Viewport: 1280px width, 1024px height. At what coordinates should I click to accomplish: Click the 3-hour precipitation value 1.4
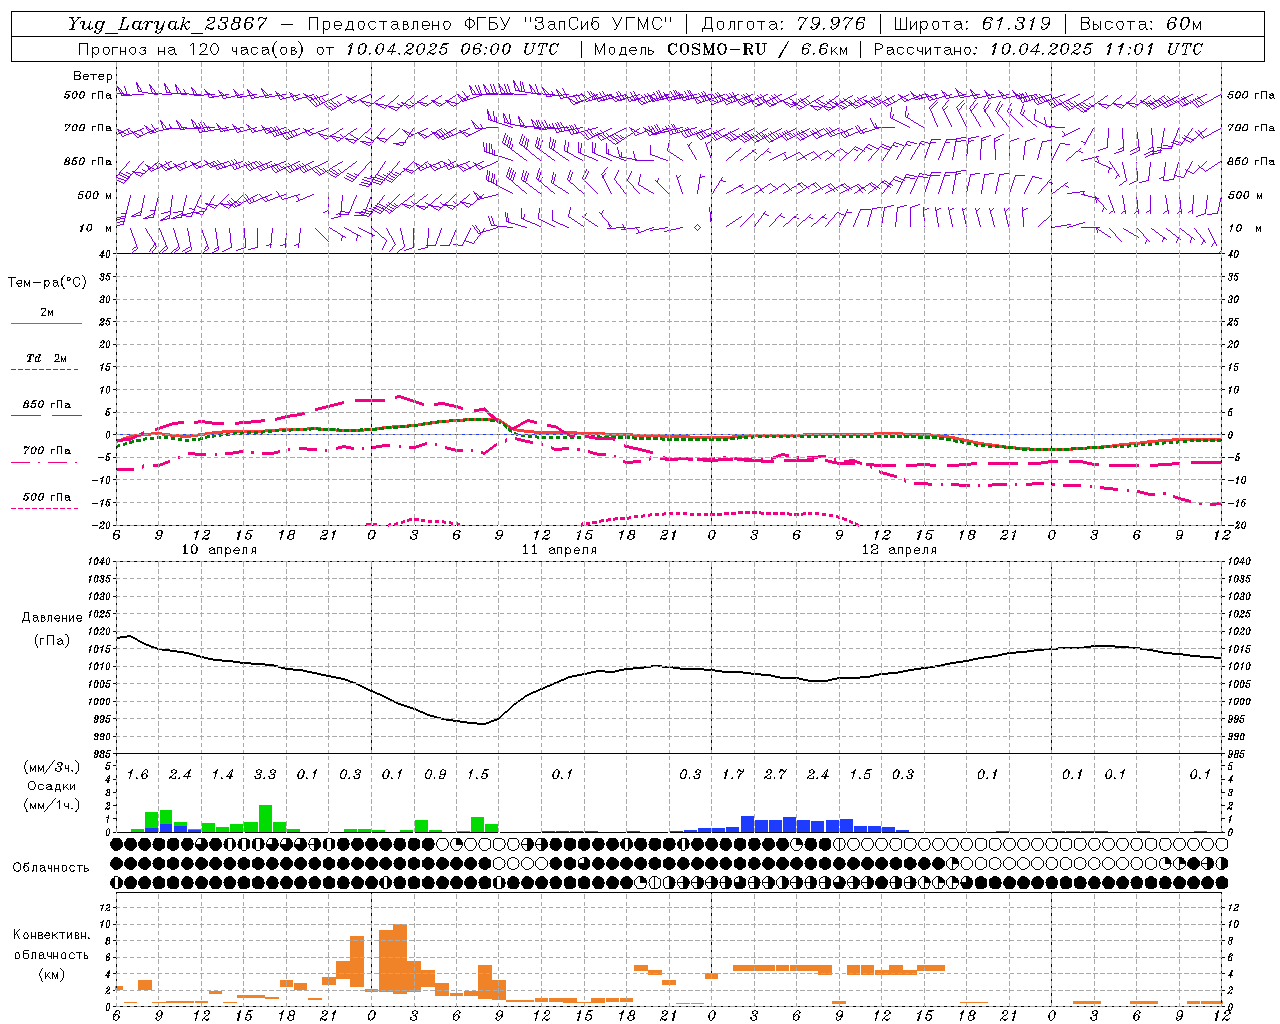223,775
